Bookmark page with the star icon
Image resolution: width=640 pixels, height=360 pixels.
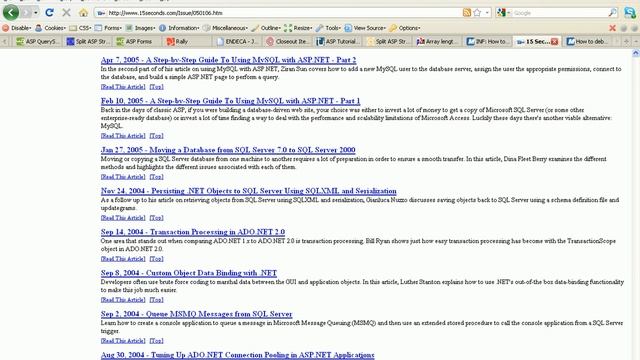477,13
